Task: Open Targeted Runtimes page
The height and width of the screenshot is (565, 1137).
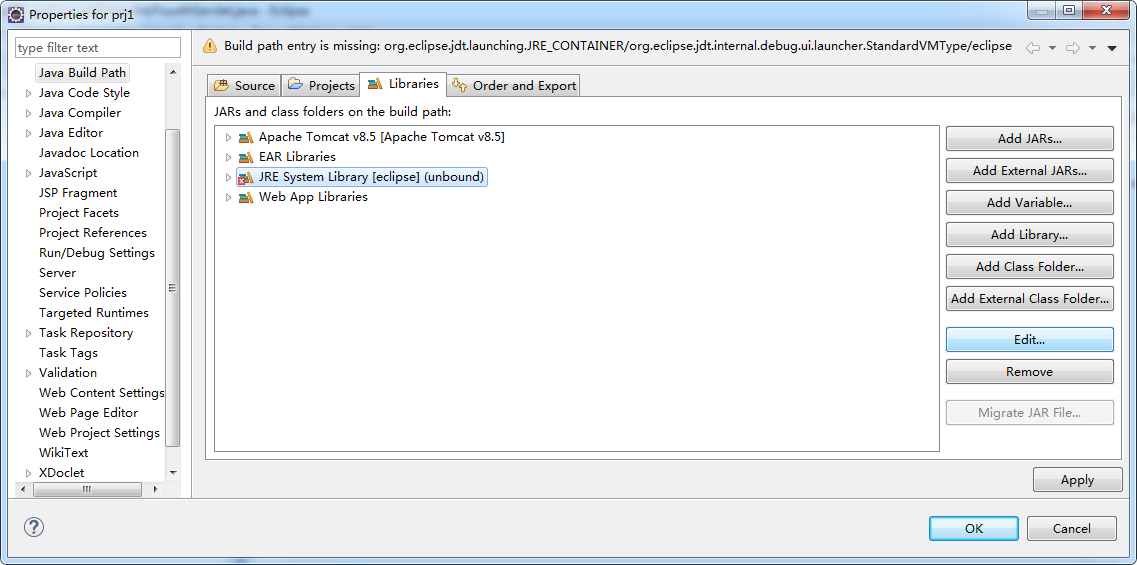Action: point(94,313)
